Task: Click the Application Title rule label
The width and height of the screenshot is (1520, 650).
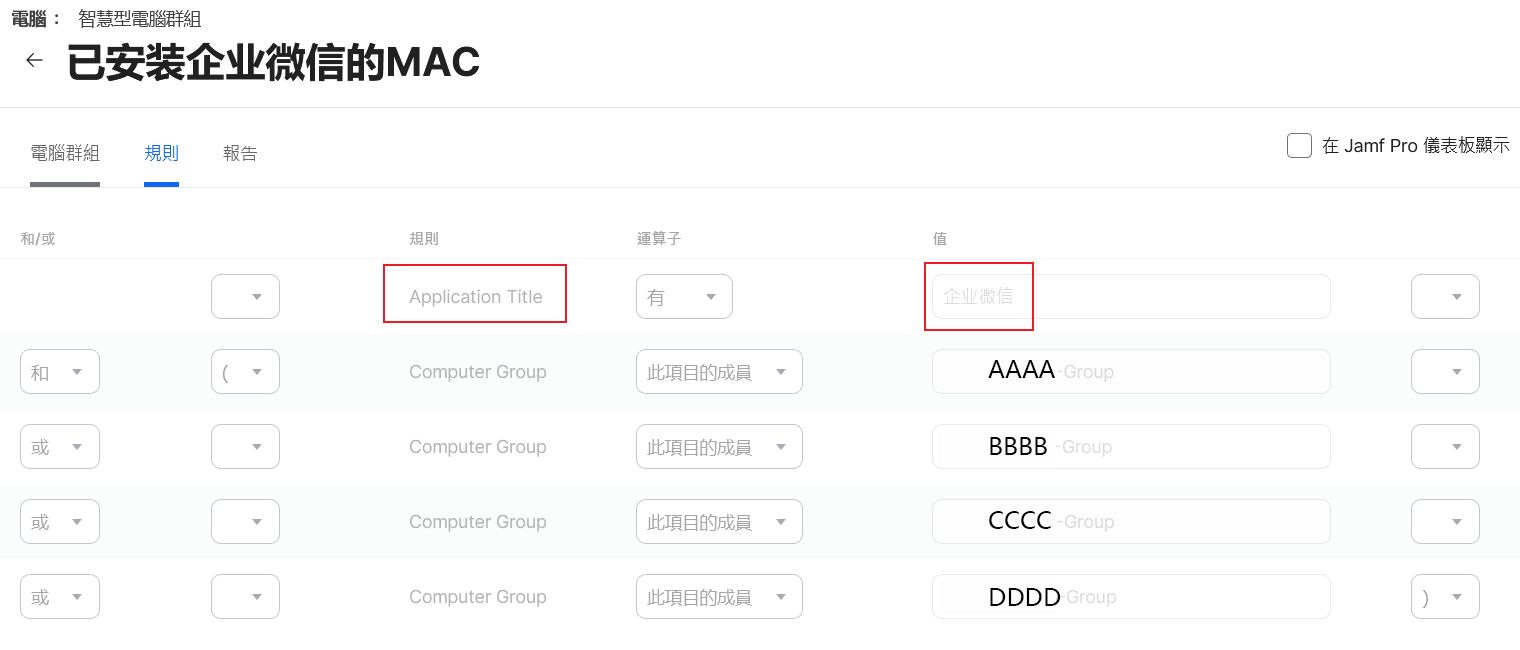Action: (x=476, y=297)
